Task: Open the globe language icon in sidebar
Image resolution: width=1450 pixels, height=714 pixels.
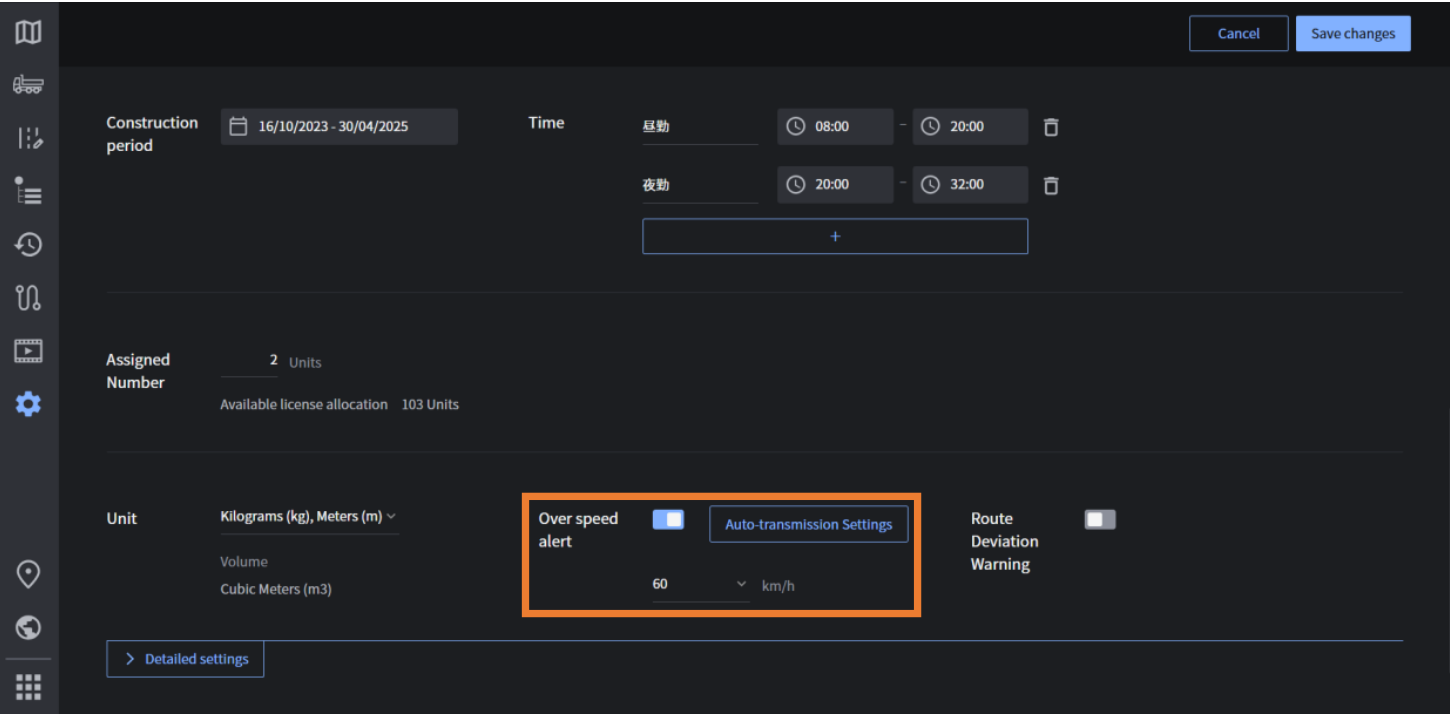Action: pos(28,627)
